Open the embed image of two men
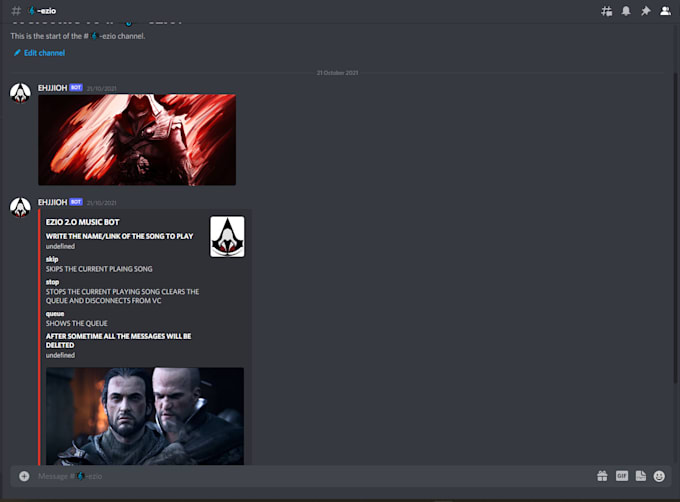 coord(145,416)
